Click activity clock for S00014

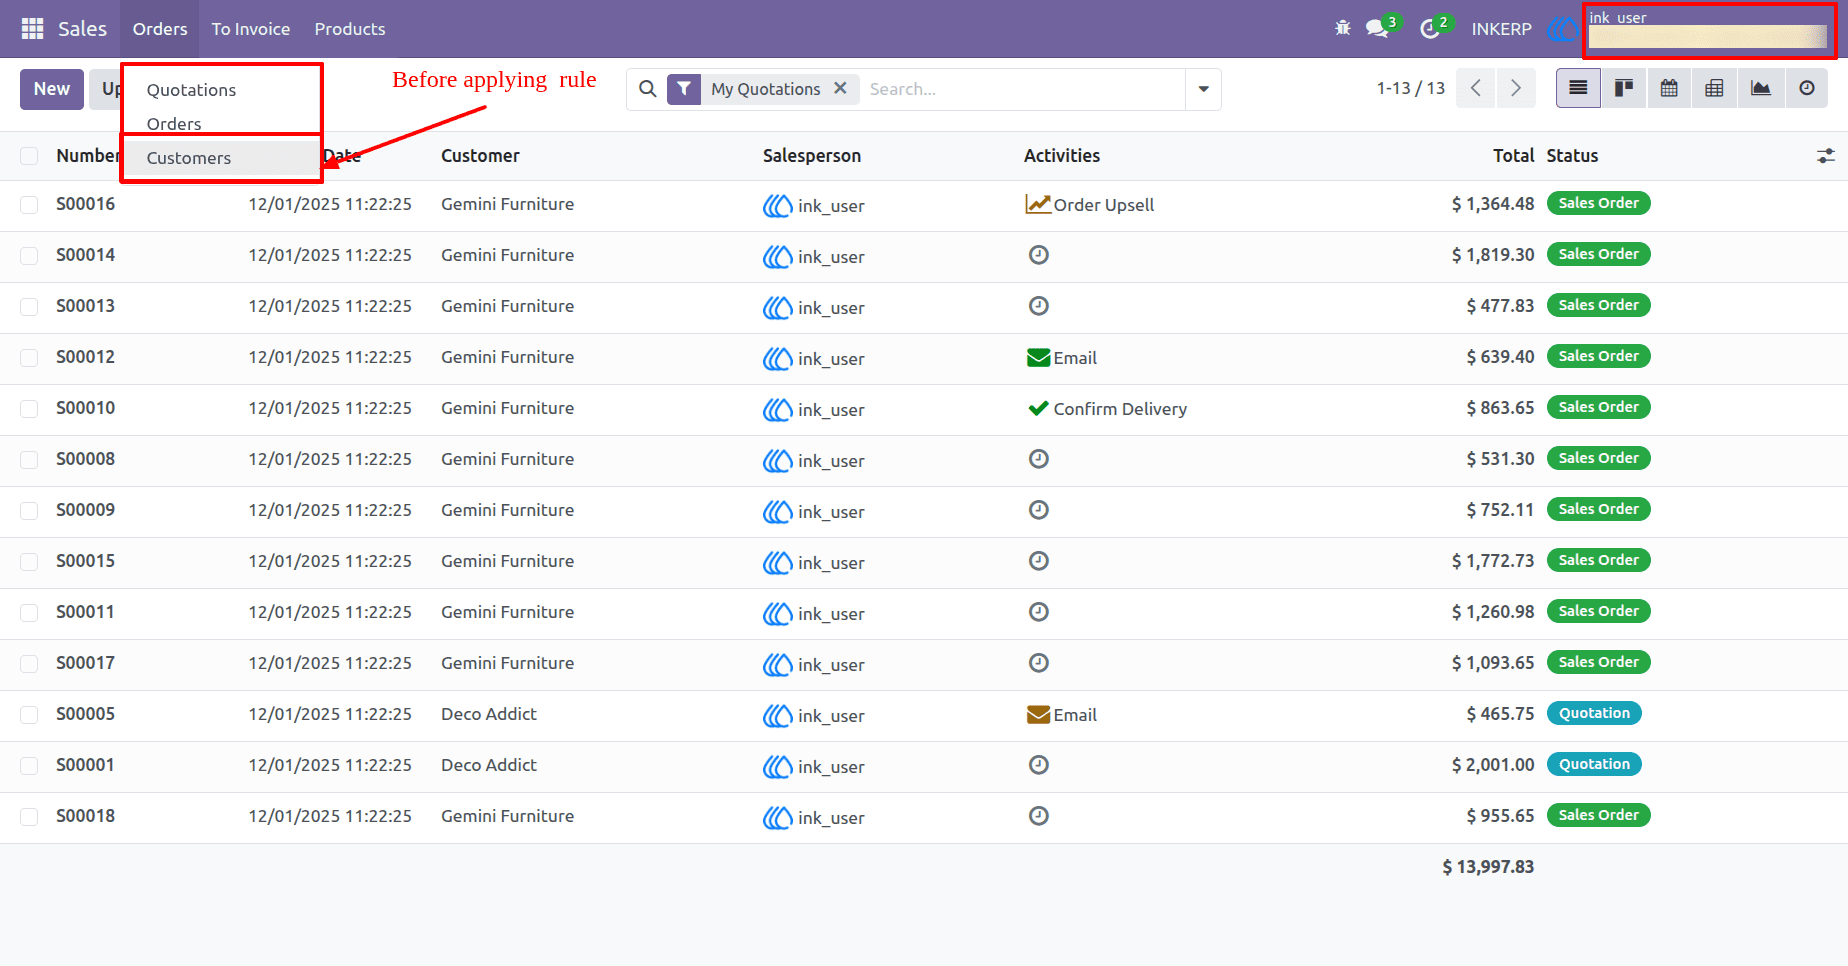(1039, 255)
